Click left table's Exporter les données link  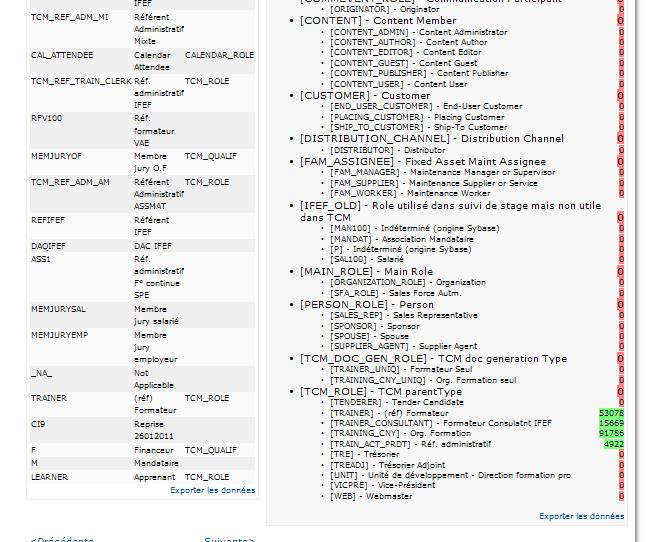pyautogui.click(x=213, y=490)
